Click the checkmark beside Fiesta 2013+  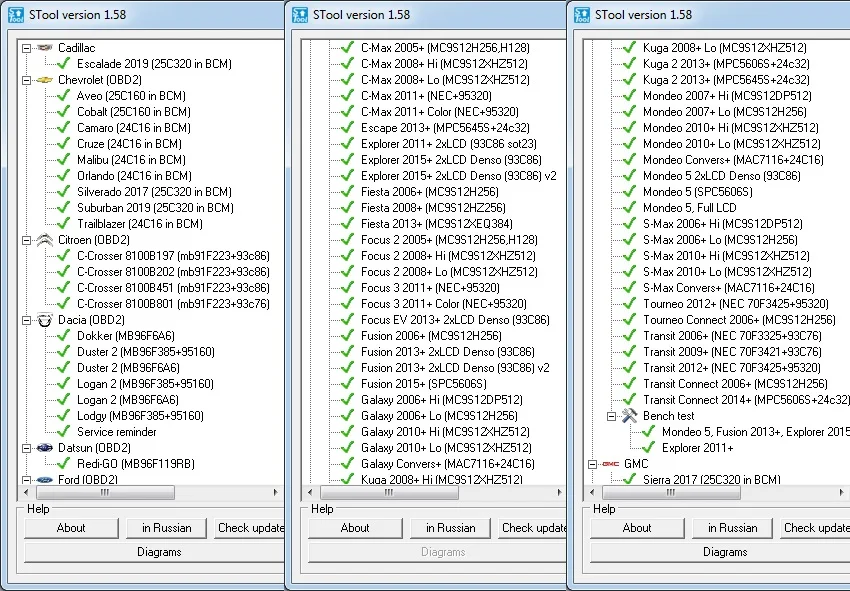tap(347, 223)
